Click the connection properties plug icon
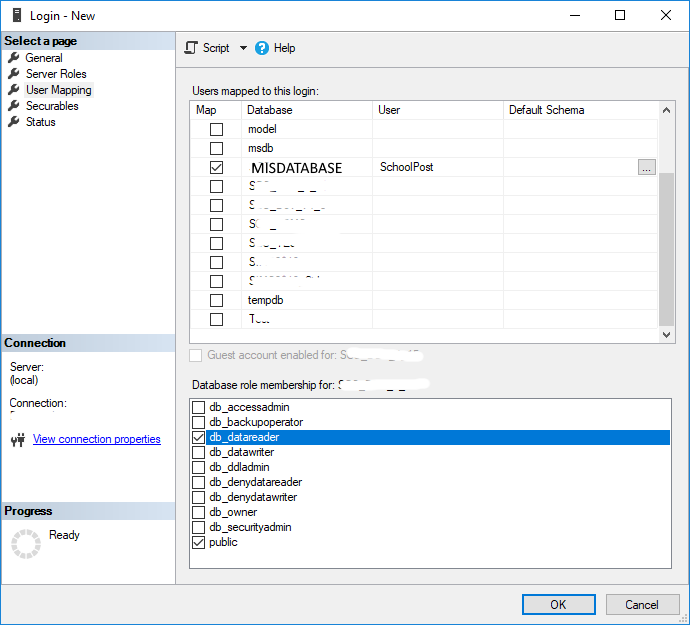Viewport: 690px width, 625px height. coord(18,440)
